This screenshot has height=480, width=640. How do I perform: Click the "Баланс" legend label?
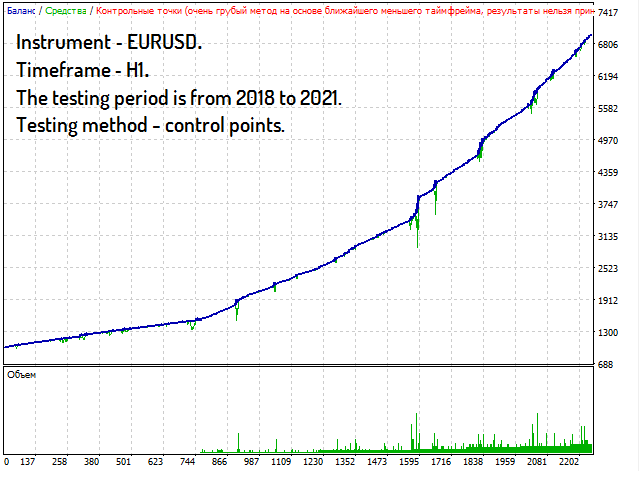[x=18, y=10]
